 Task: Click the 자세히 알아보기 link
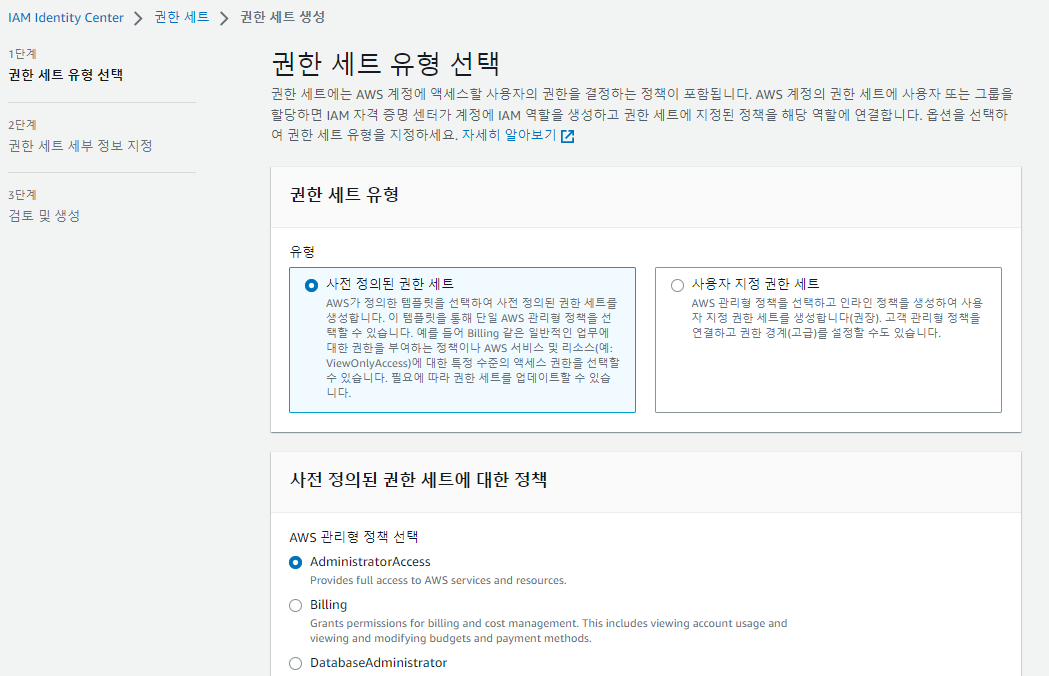[x=508, y=135]
